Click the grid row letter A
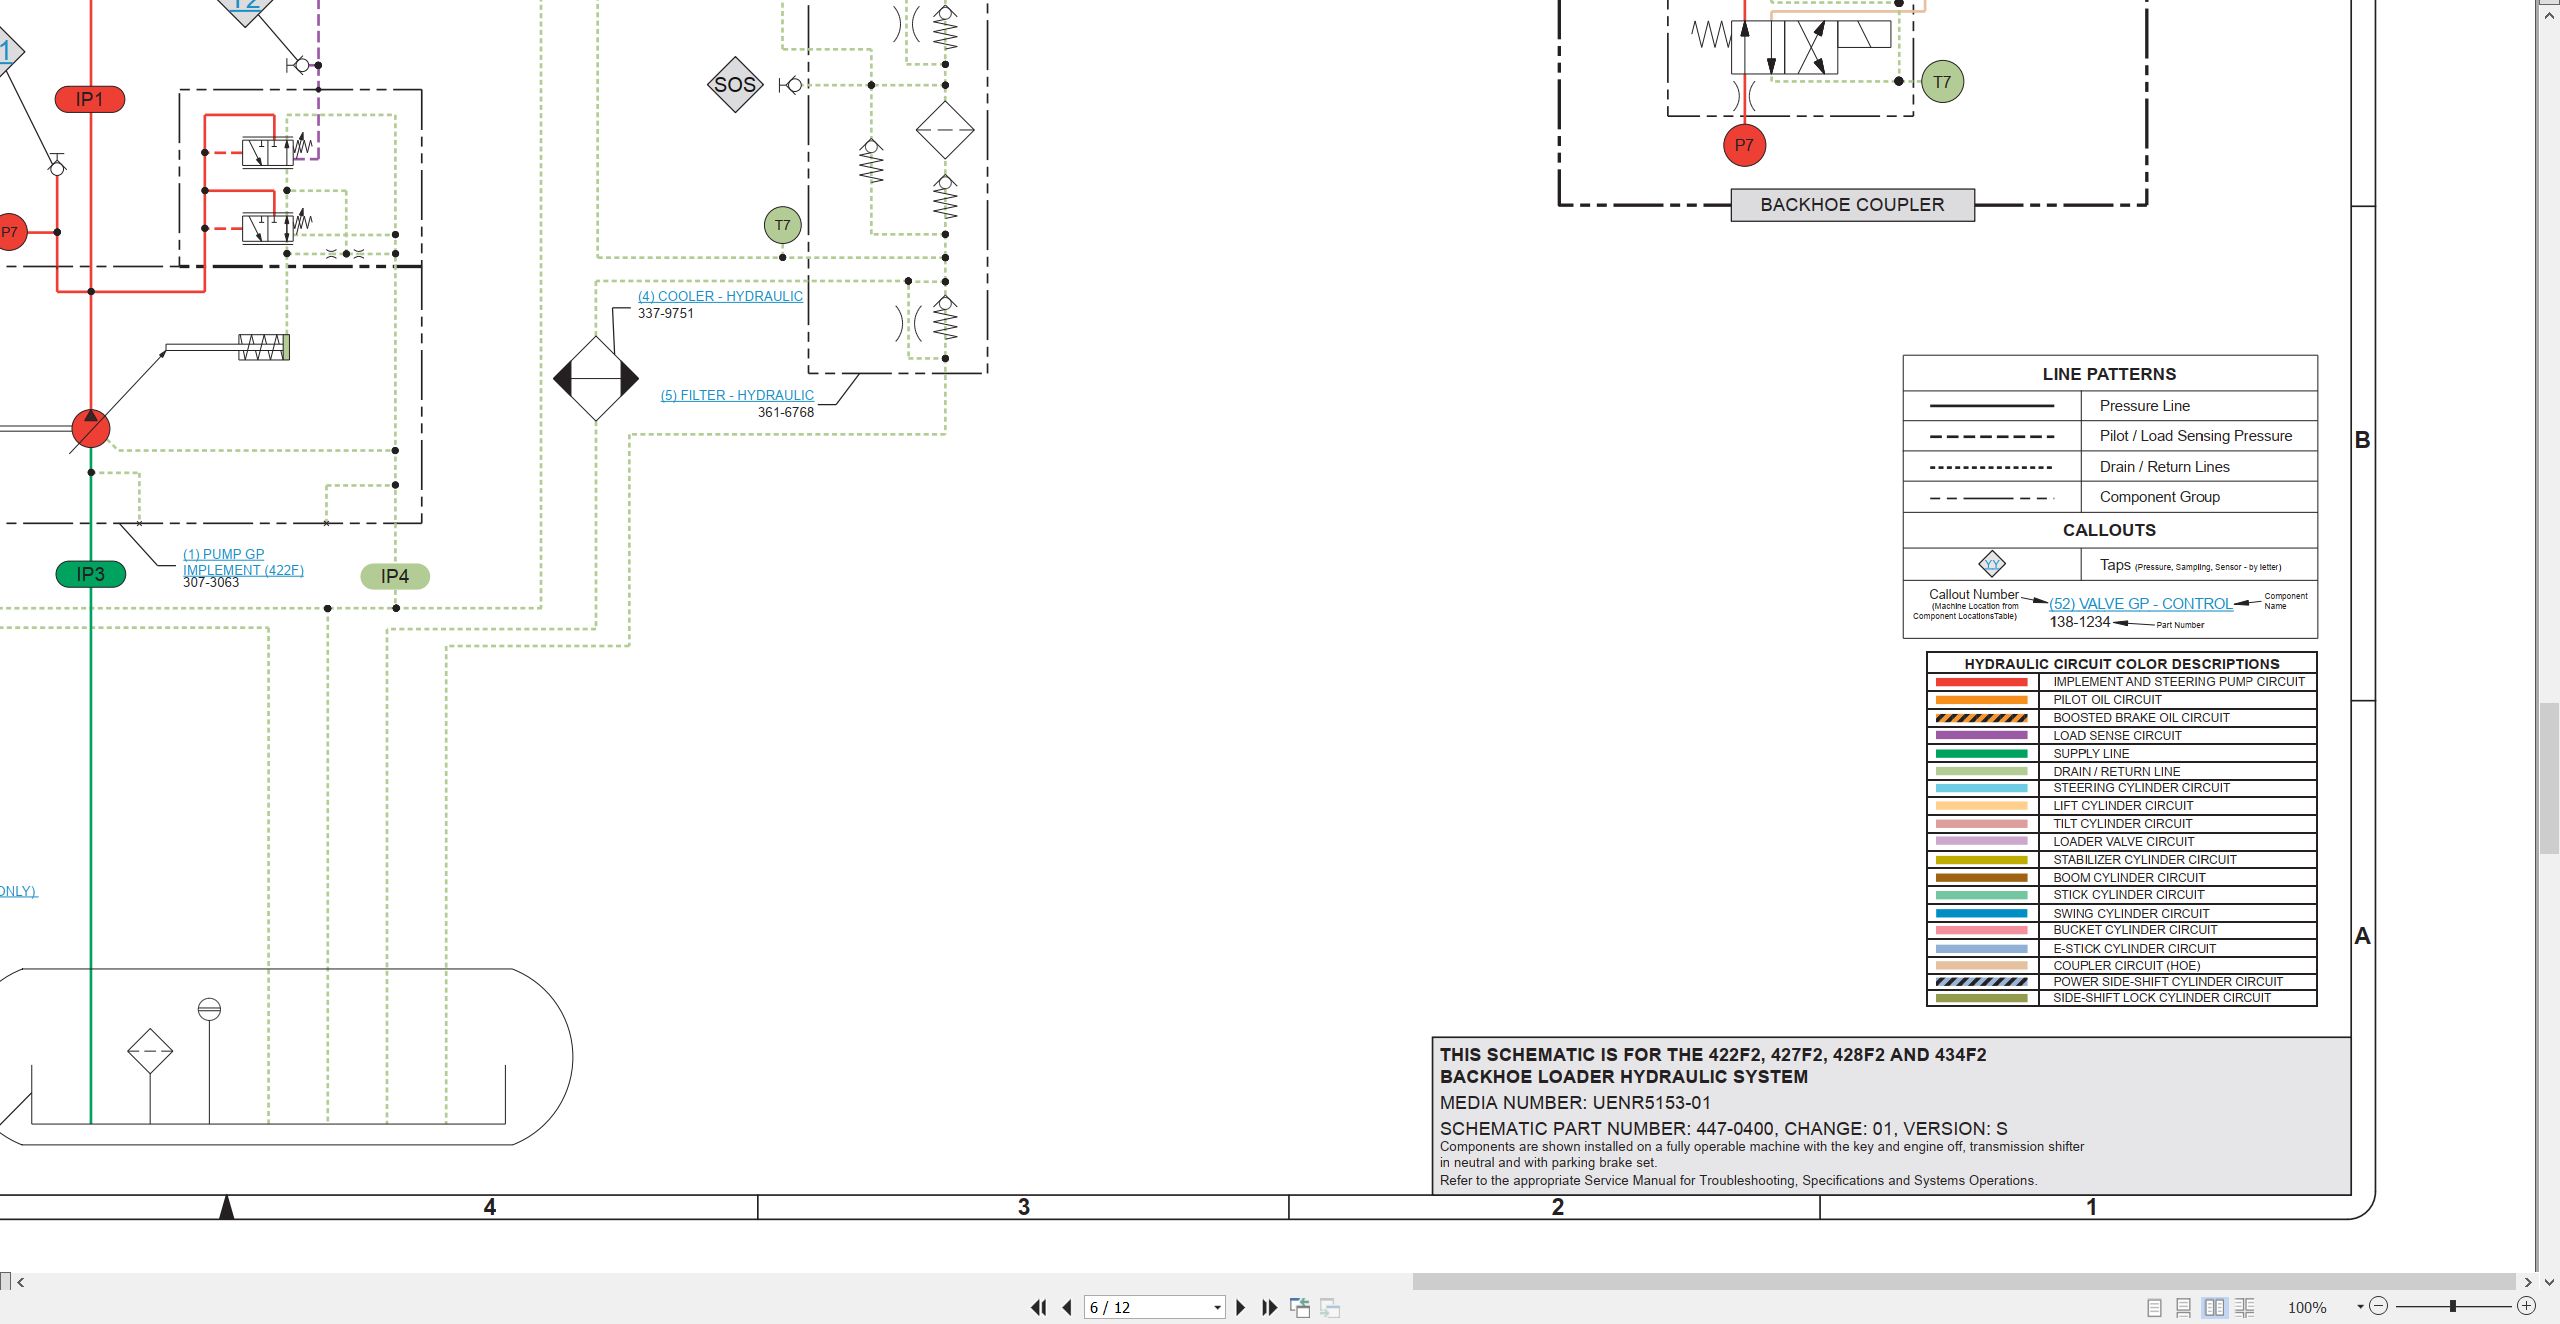The image size is (2560, 1324). point(2362,936)
